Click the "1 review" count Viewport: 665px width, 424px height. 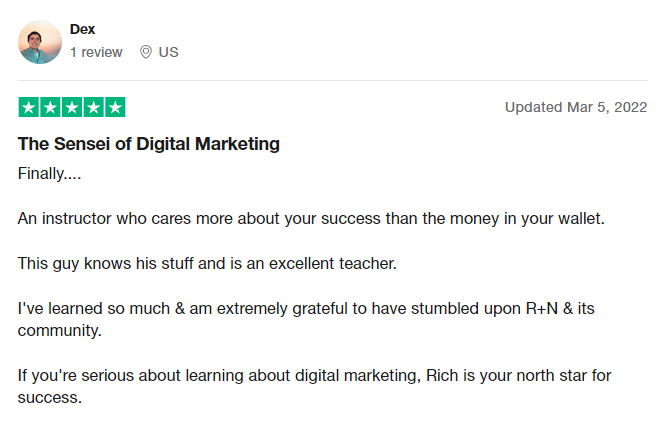click(x=96, y=52)
